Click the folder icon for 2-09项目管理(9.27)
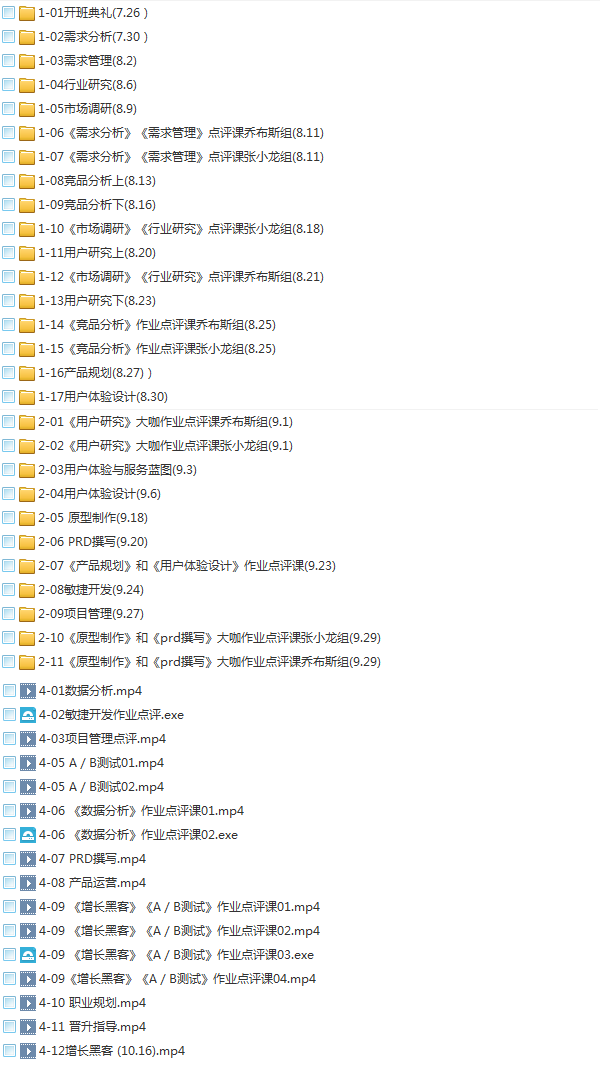The image size is (600, 1065). 27,613
